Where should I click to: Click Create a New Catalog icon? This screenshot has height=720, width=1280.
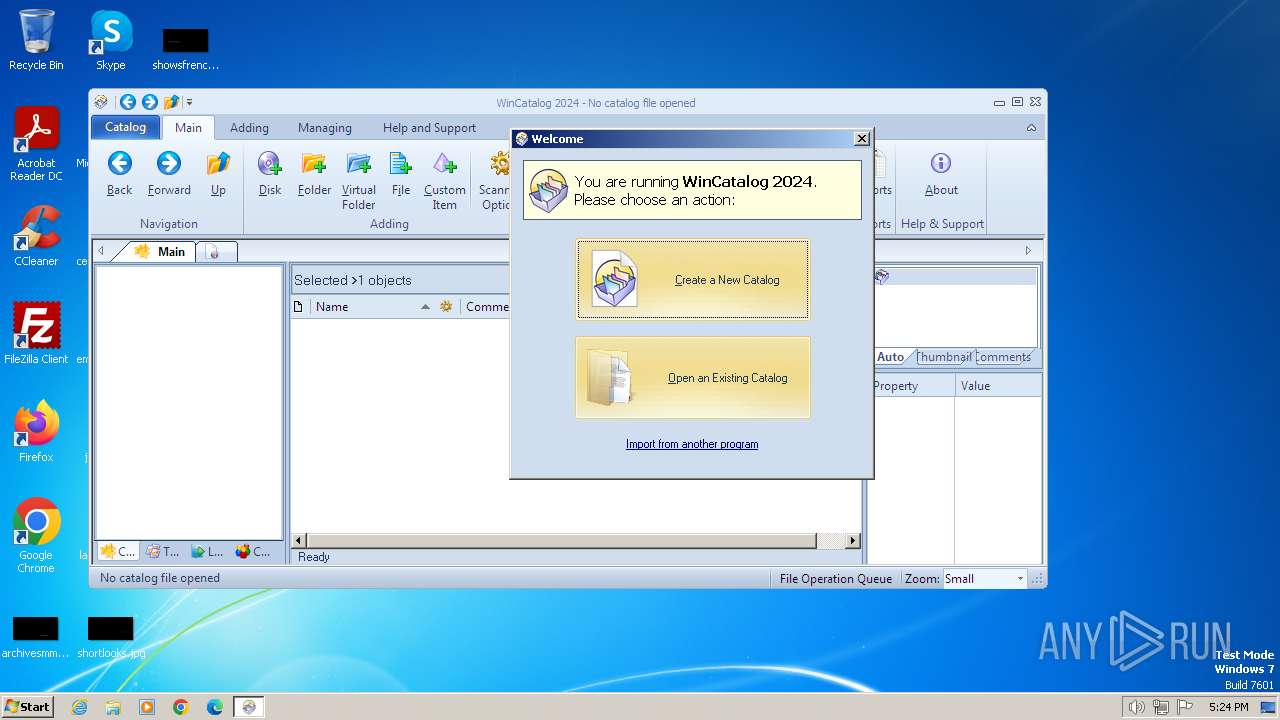pyautogui.click(x=614, y=279)
